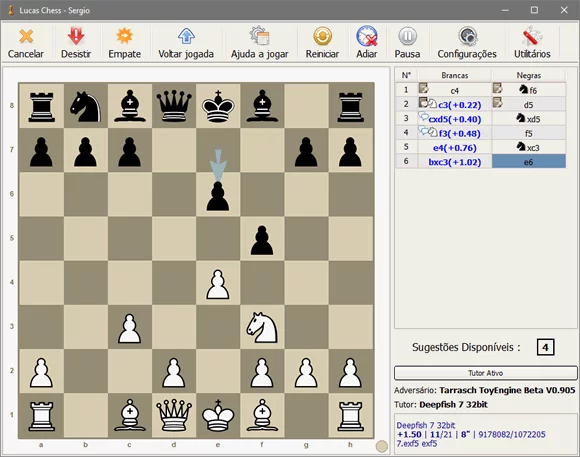Screen dimensions: 580x457
Task: Click the Cancelar toolbar icon
Action: (x=26, y=36)
